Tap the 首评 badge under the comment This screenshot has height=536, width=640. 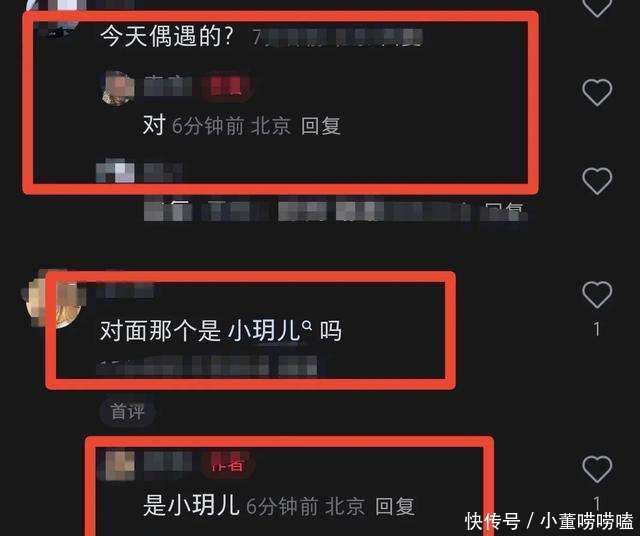click(x=127, y=412)
